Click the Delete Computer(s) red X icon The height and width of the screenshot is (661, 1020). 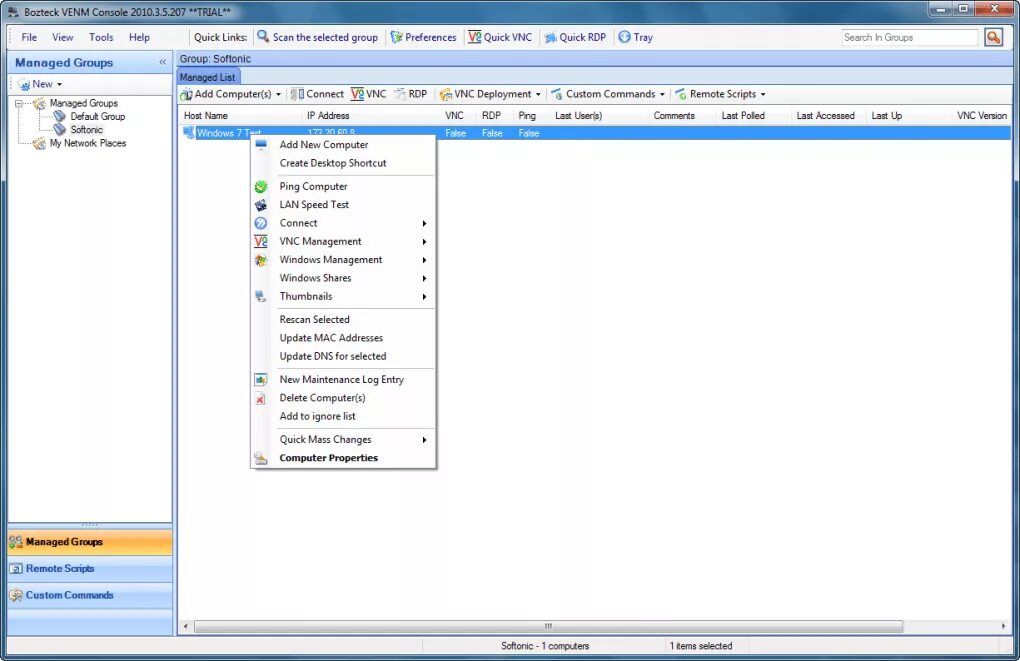pos(261,398)
